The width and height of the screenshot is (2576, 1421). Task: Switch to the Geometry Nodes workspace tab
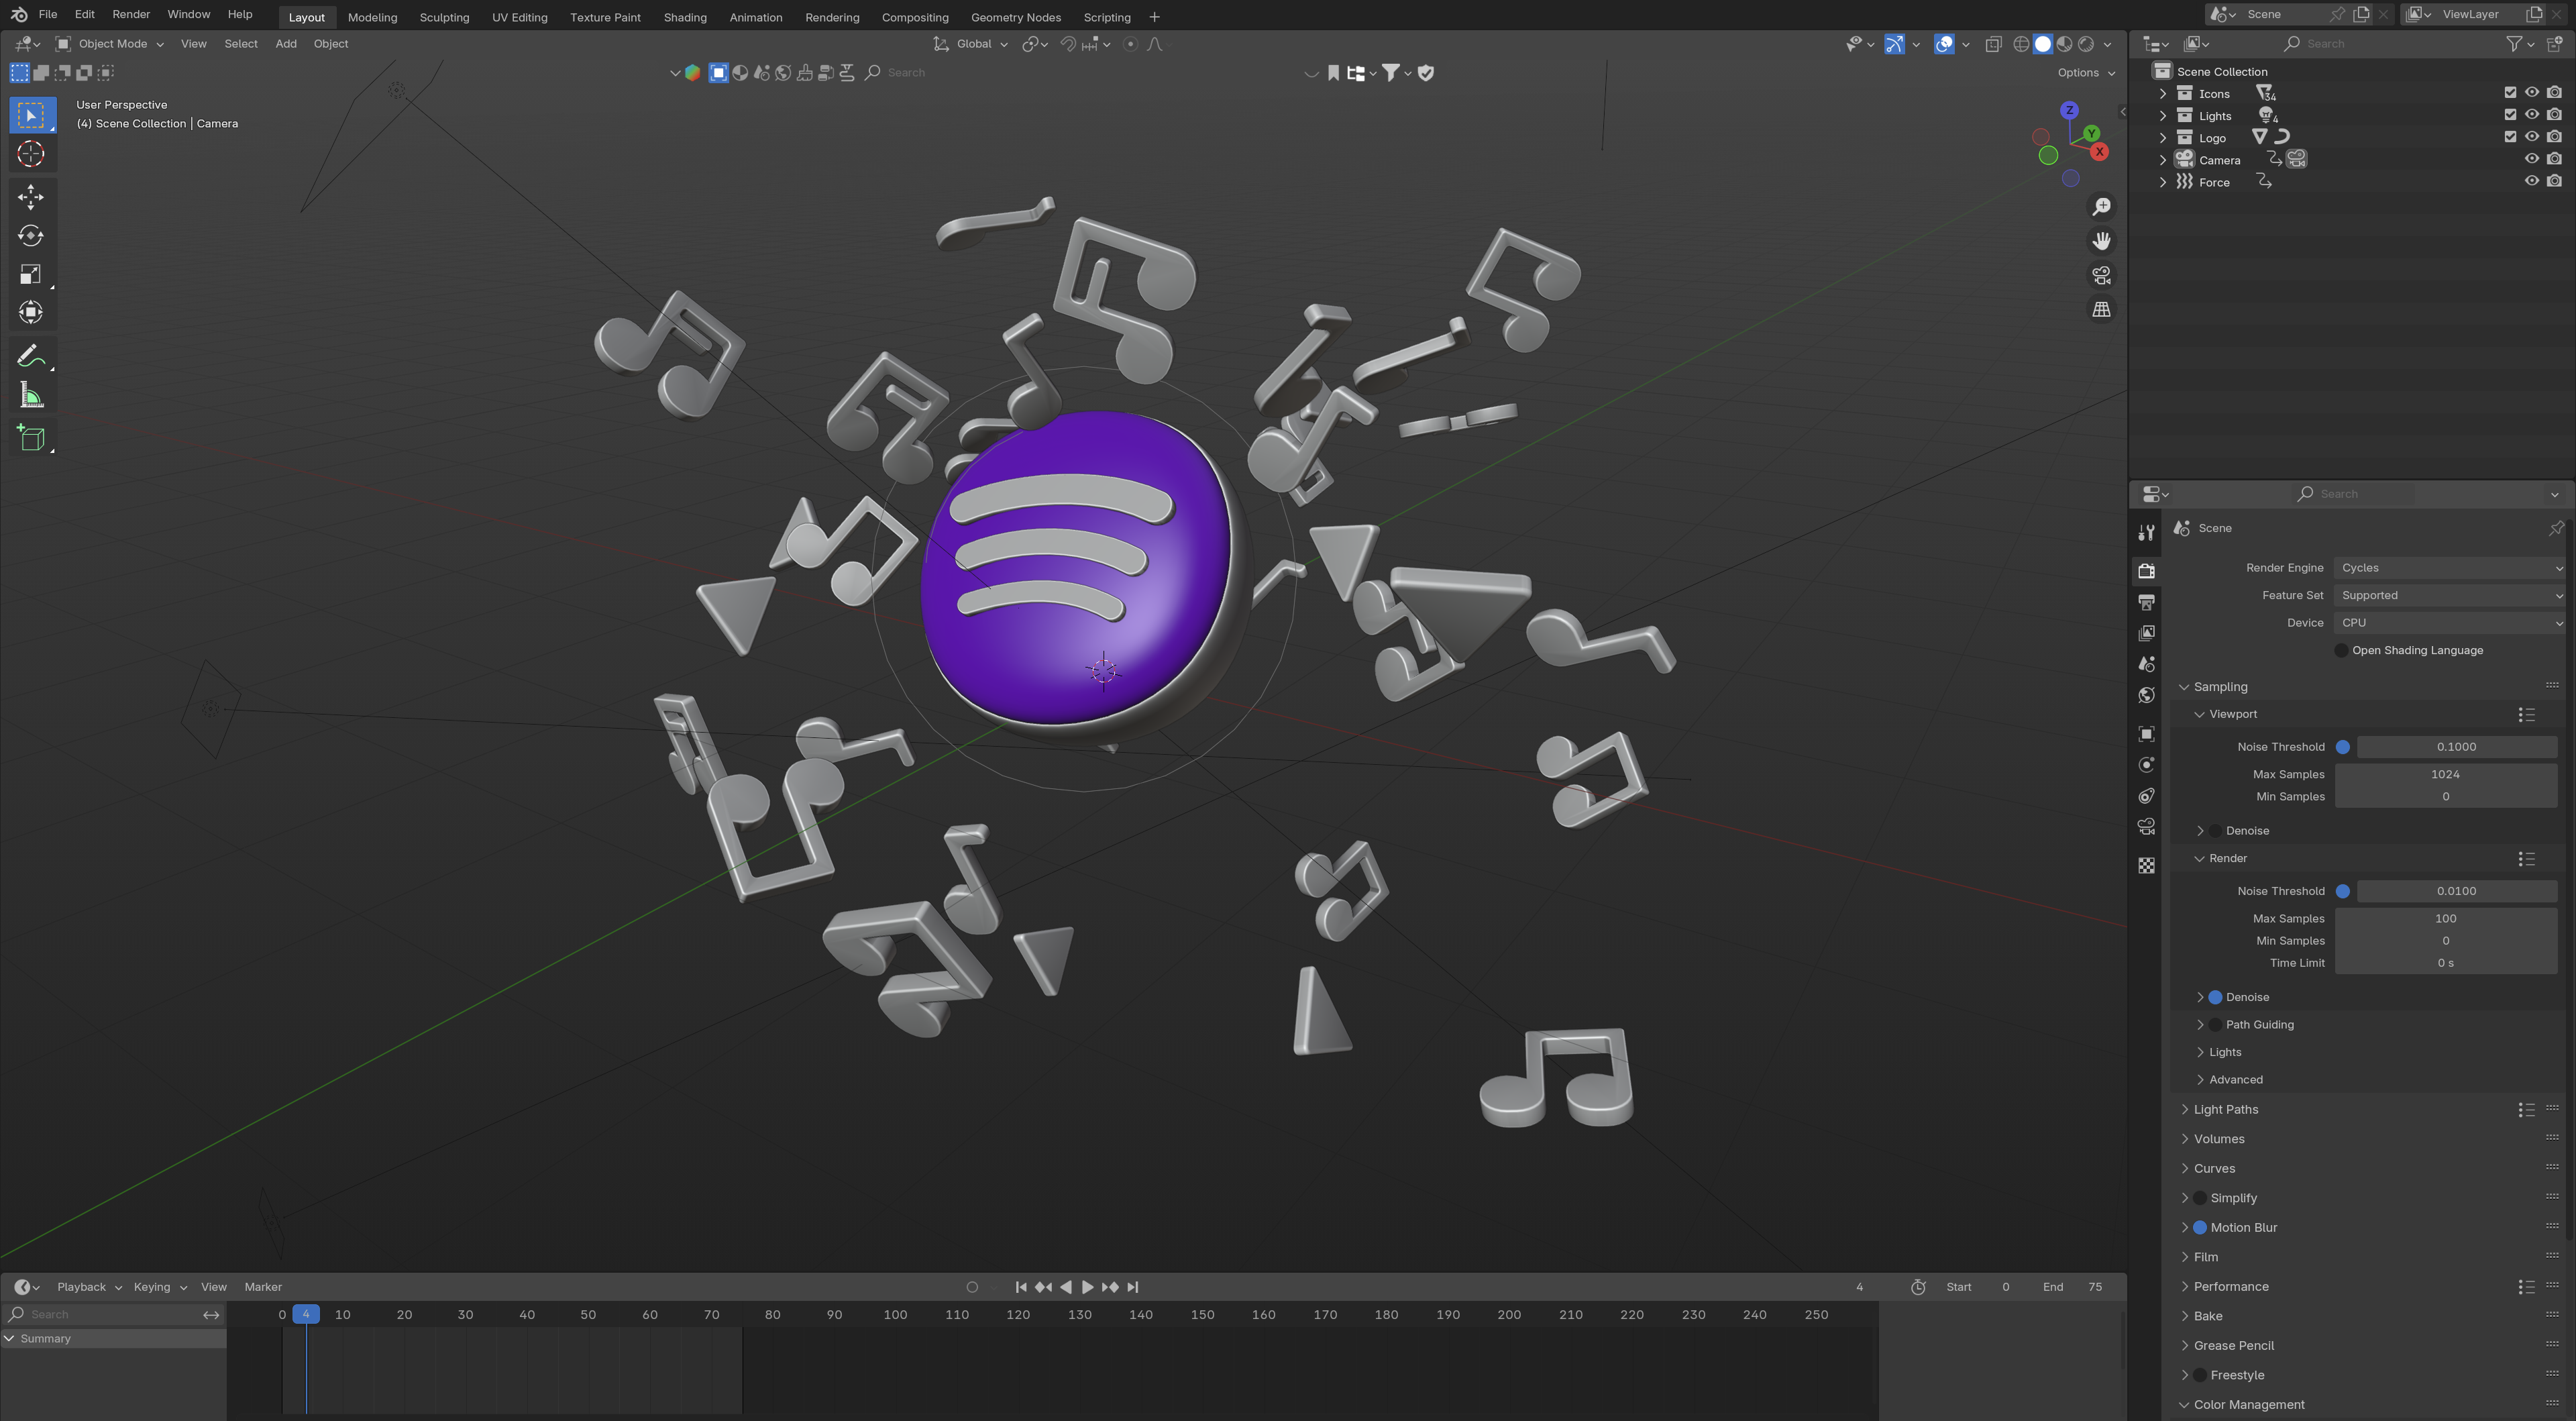pyautogui.click(x=1015, y=17)
